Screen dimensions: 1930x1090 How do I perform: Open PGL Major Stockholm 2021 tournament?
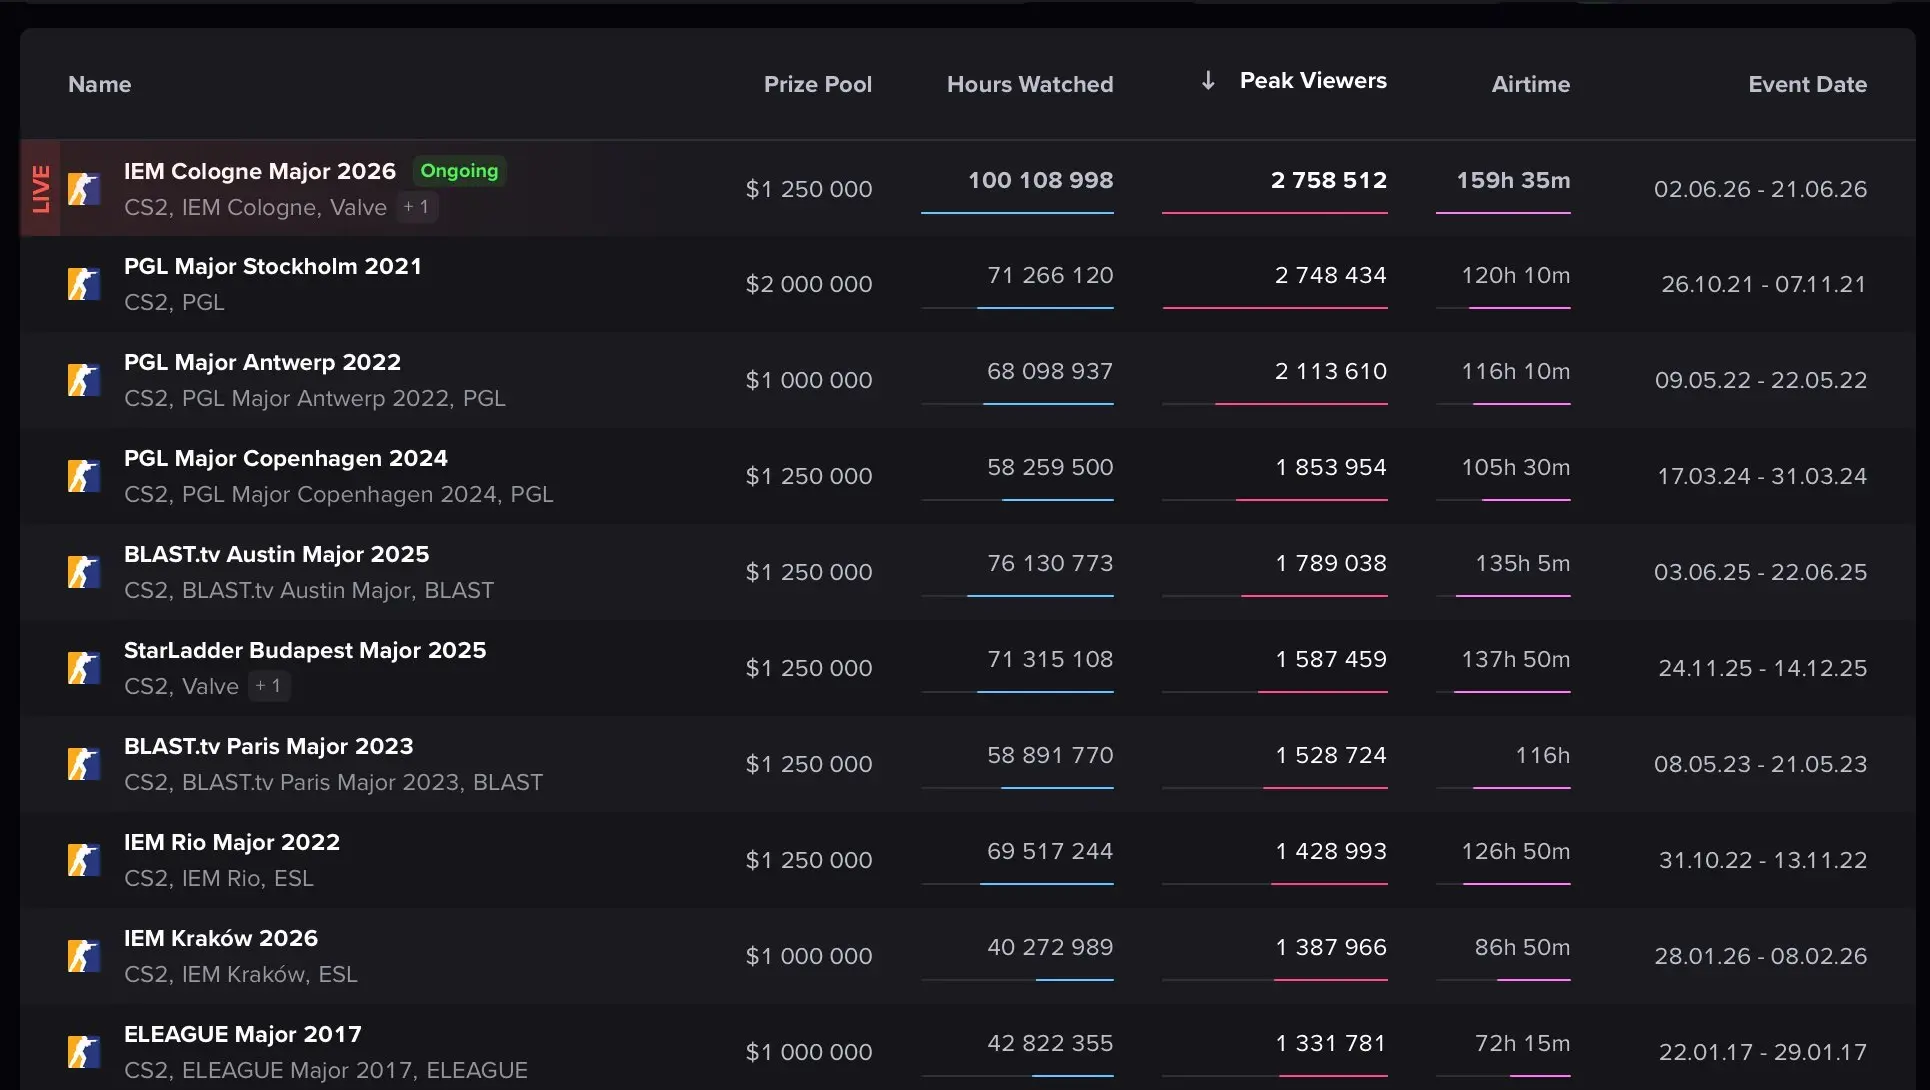click(x=273, y=266)
